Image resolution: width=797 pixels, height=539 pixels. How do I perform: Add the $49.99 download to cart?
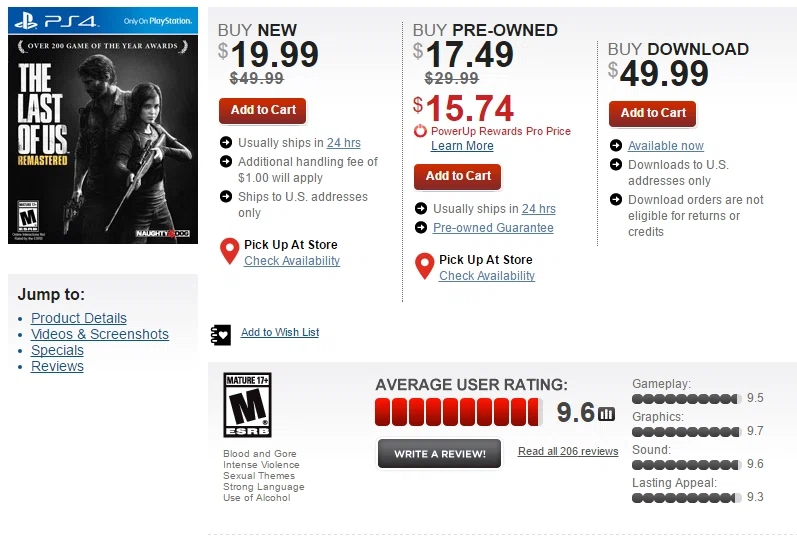point(653,113)
